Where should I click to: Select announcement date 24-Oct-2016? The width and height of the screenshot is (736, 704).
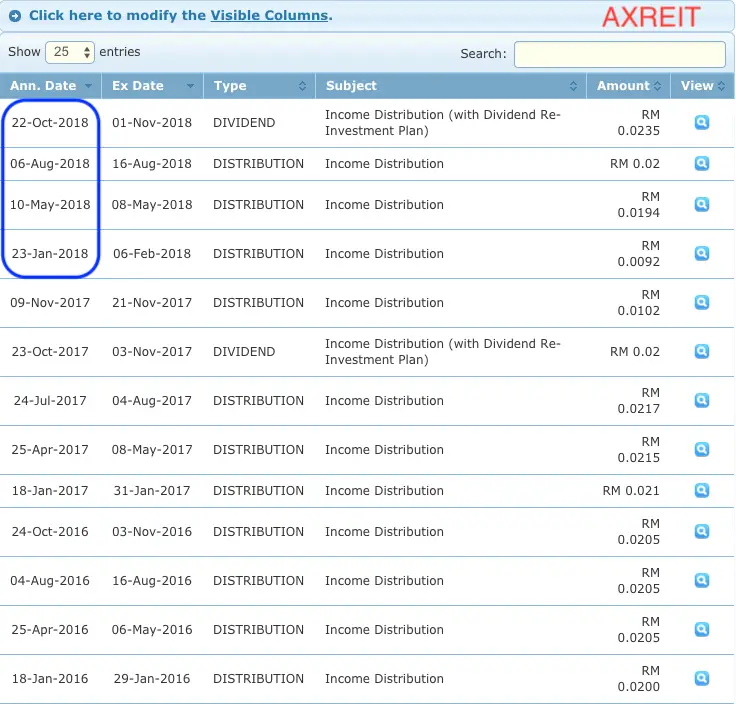coord(50,531)
